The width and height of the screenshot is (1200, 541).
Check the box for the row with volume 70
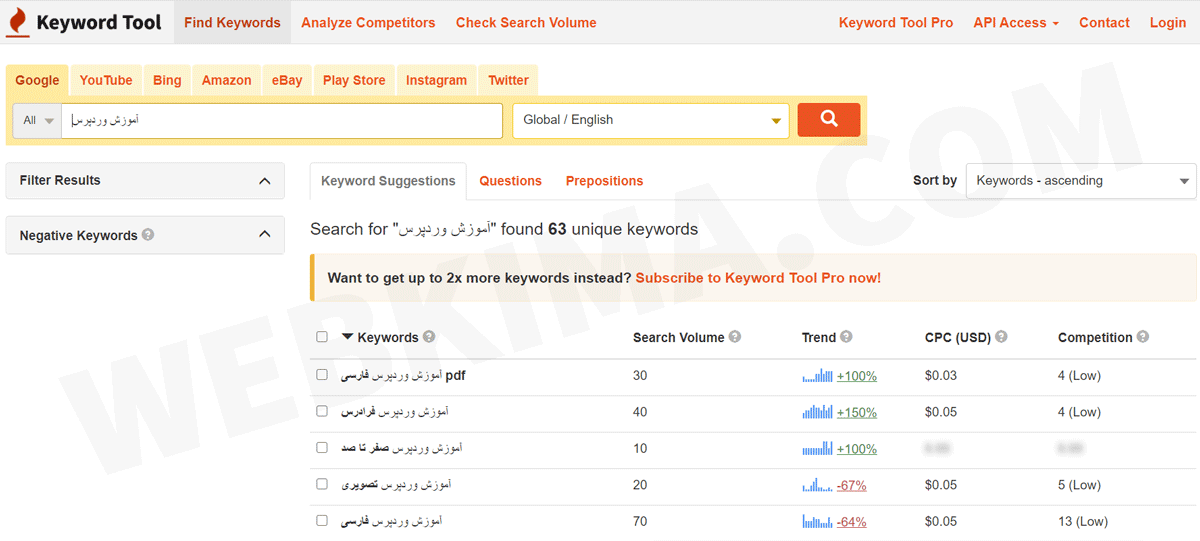tap(322, 521)
